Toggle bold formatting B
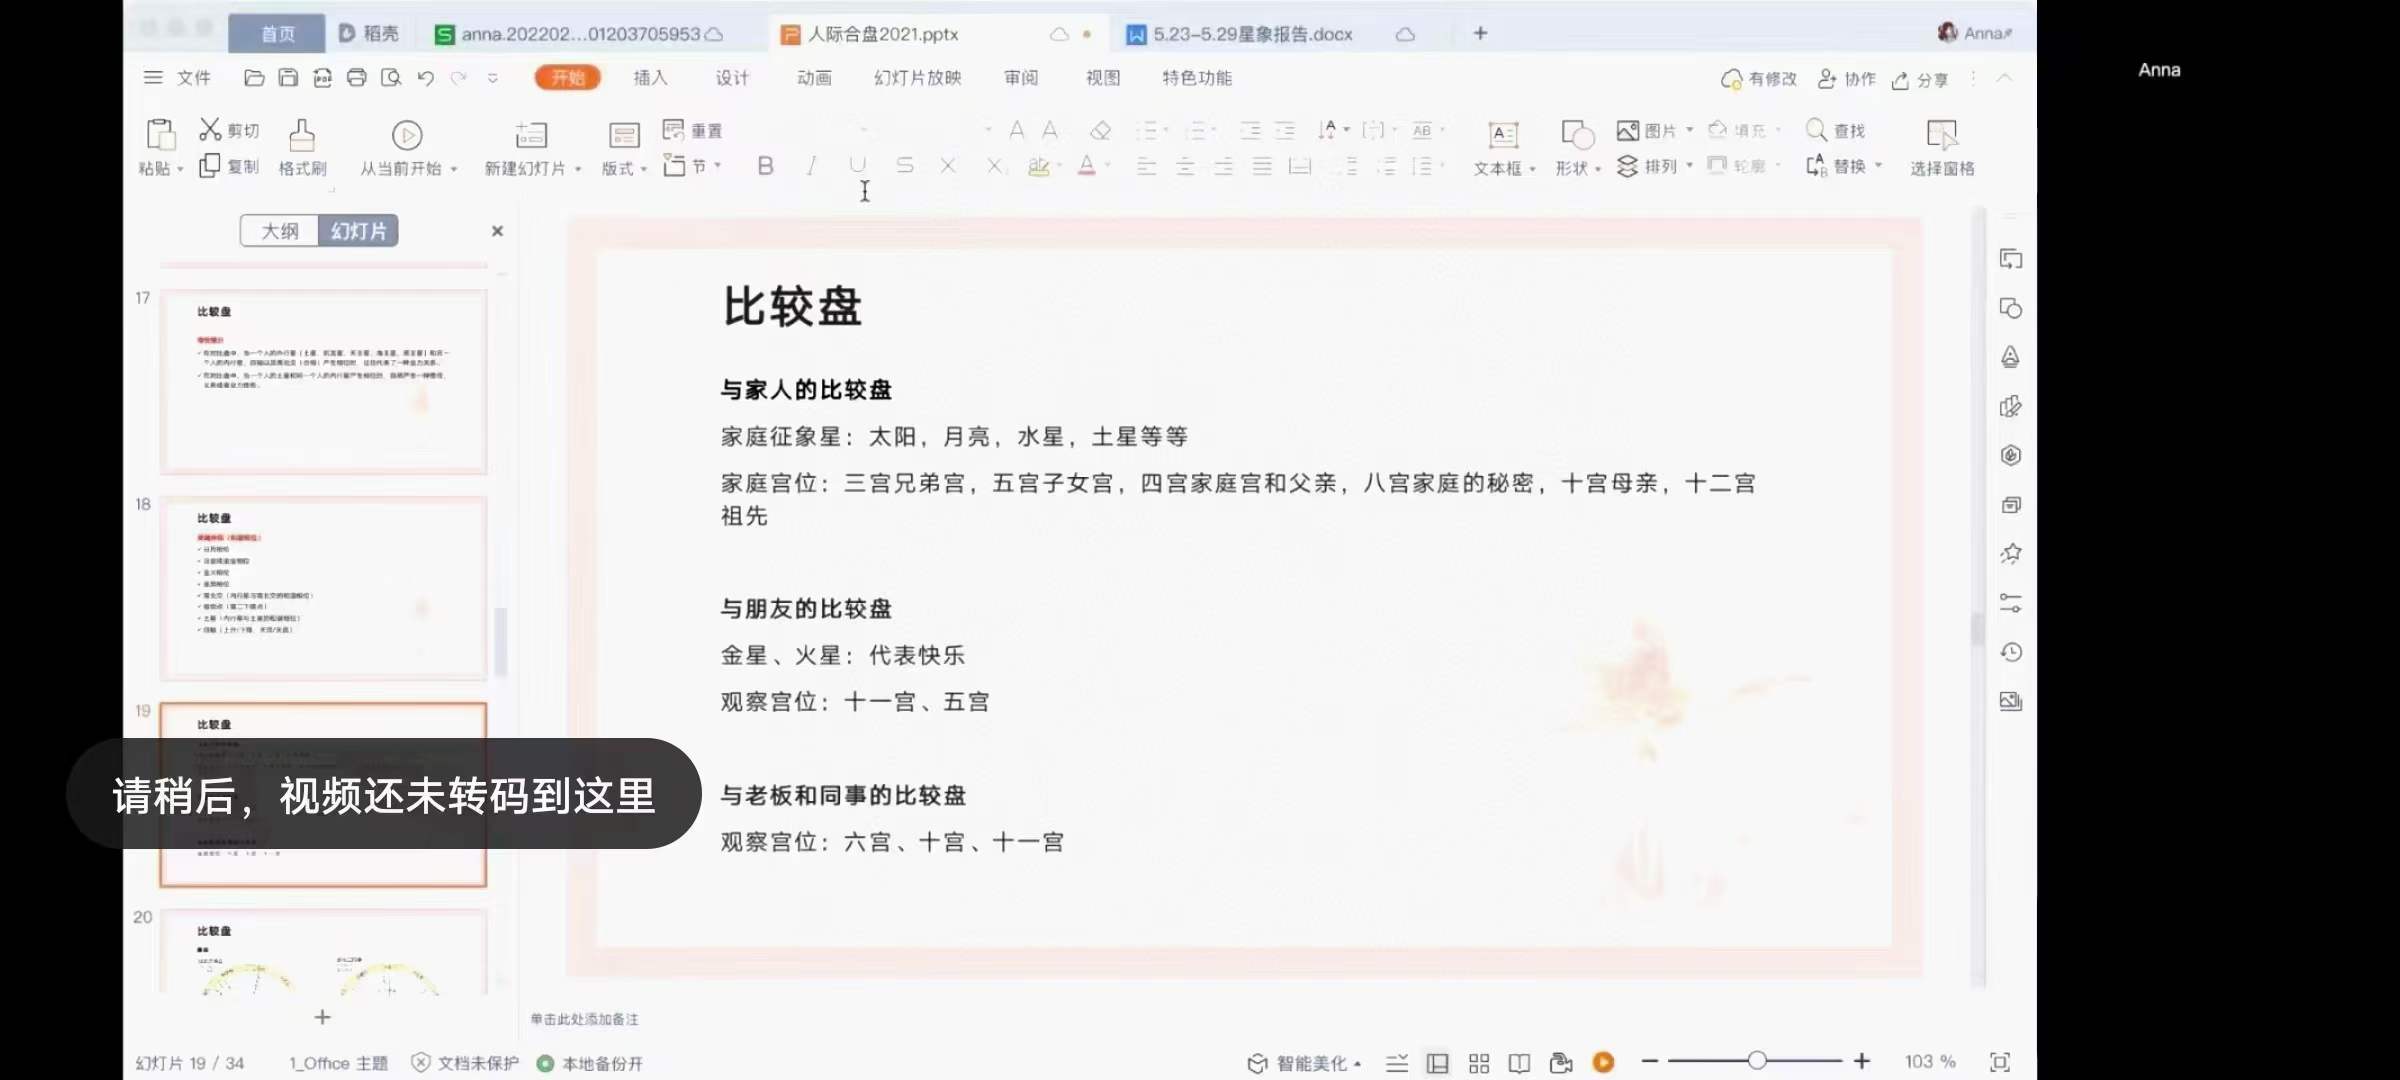The image size is (2400, 1080). click(765, 166)
